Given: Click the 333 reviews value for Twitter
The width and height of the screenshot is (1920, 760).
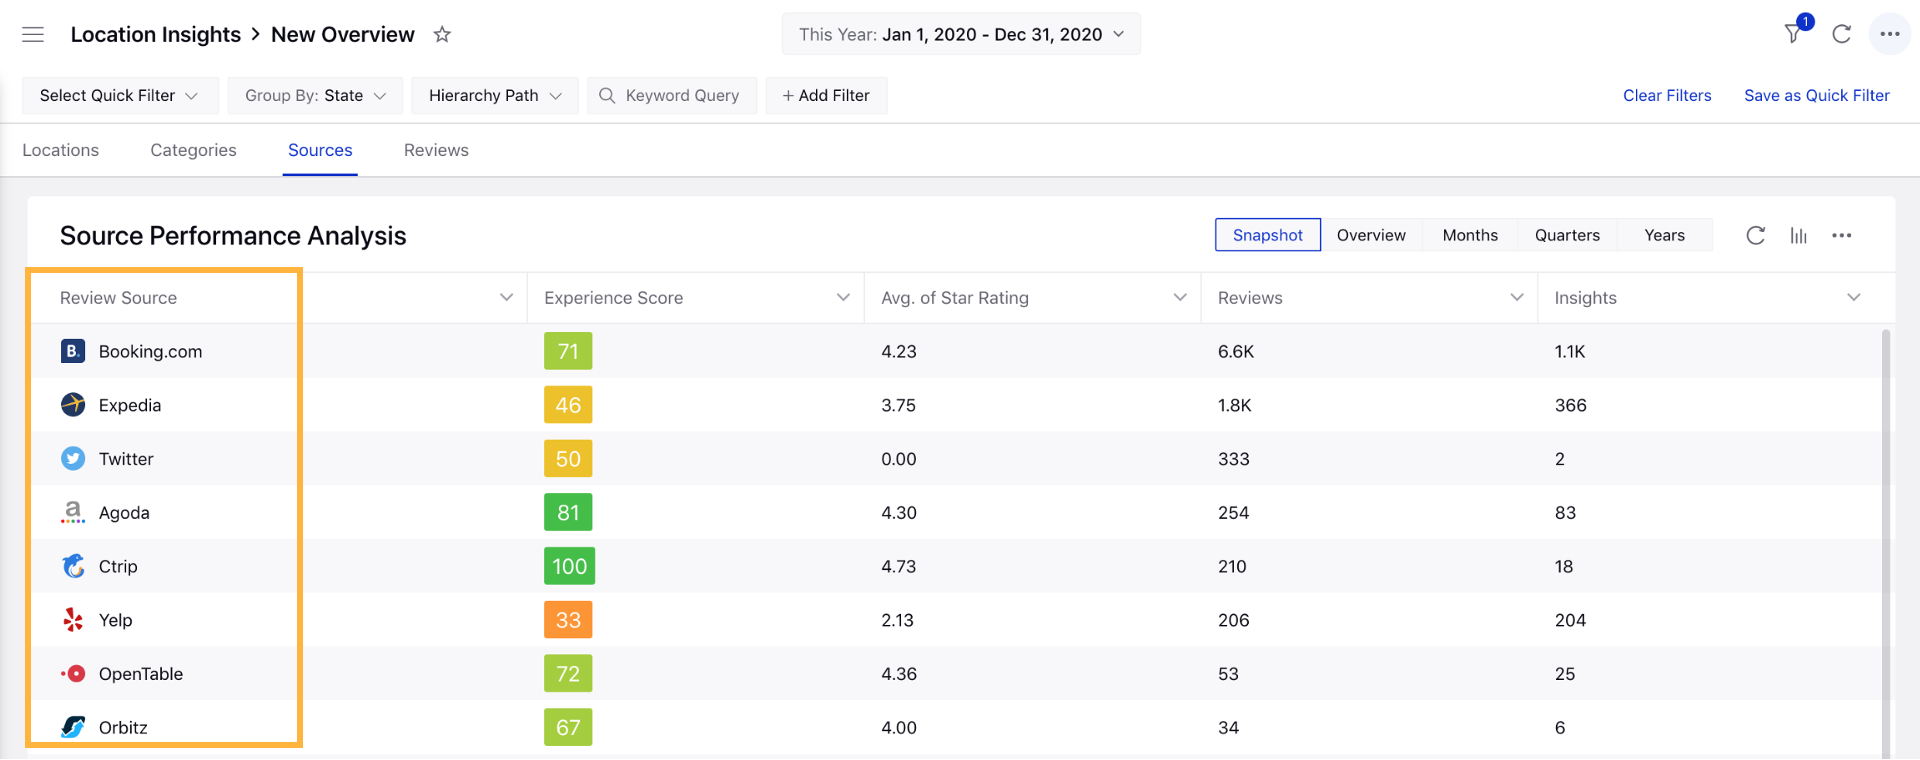Looking at the screenshot, I should (1233, 460).
